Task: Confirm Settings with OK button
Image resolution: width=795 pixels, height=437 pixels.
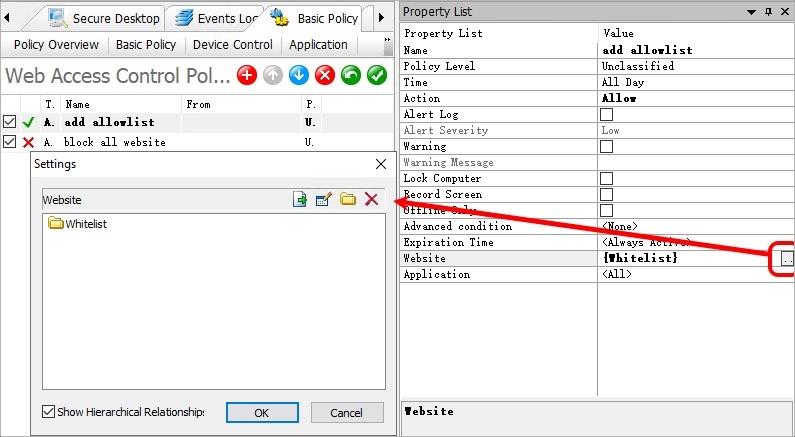Action: [262, 413]
